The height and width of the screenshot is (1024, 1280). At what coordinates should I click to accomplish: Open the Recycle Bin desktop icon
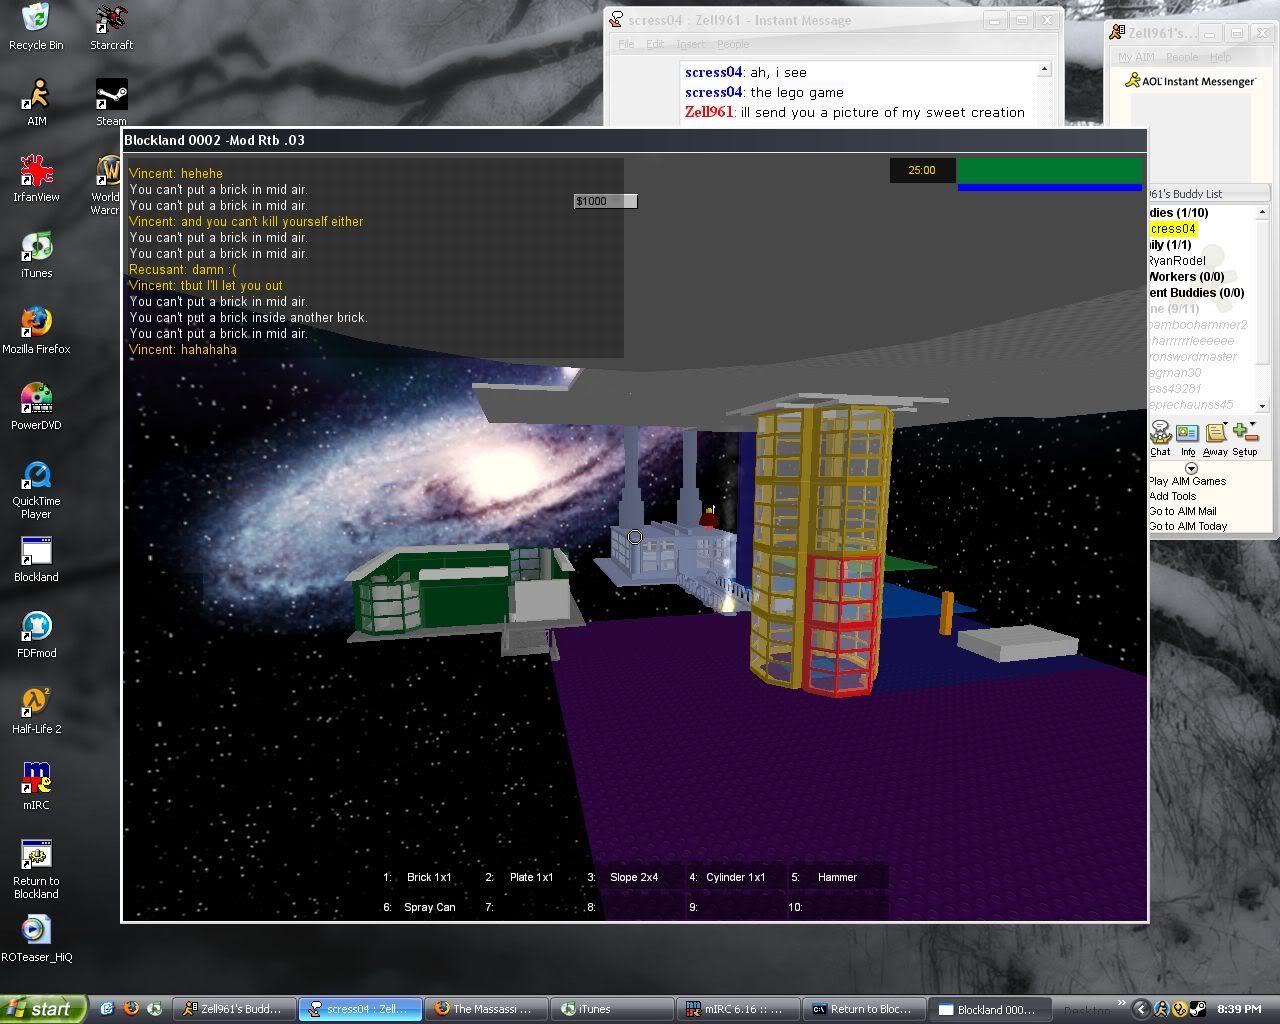point(36,27)
